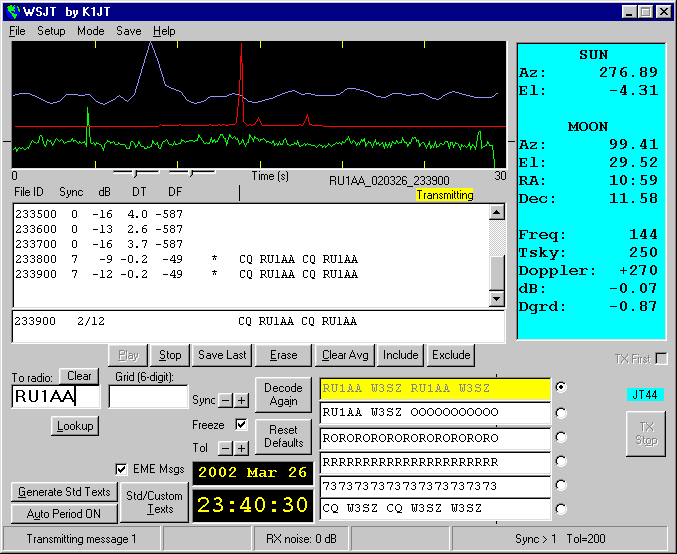Image resolution: width=677 pixels, height=554 pixels.
Task: Click the Stop button
Action: (170, 355)
